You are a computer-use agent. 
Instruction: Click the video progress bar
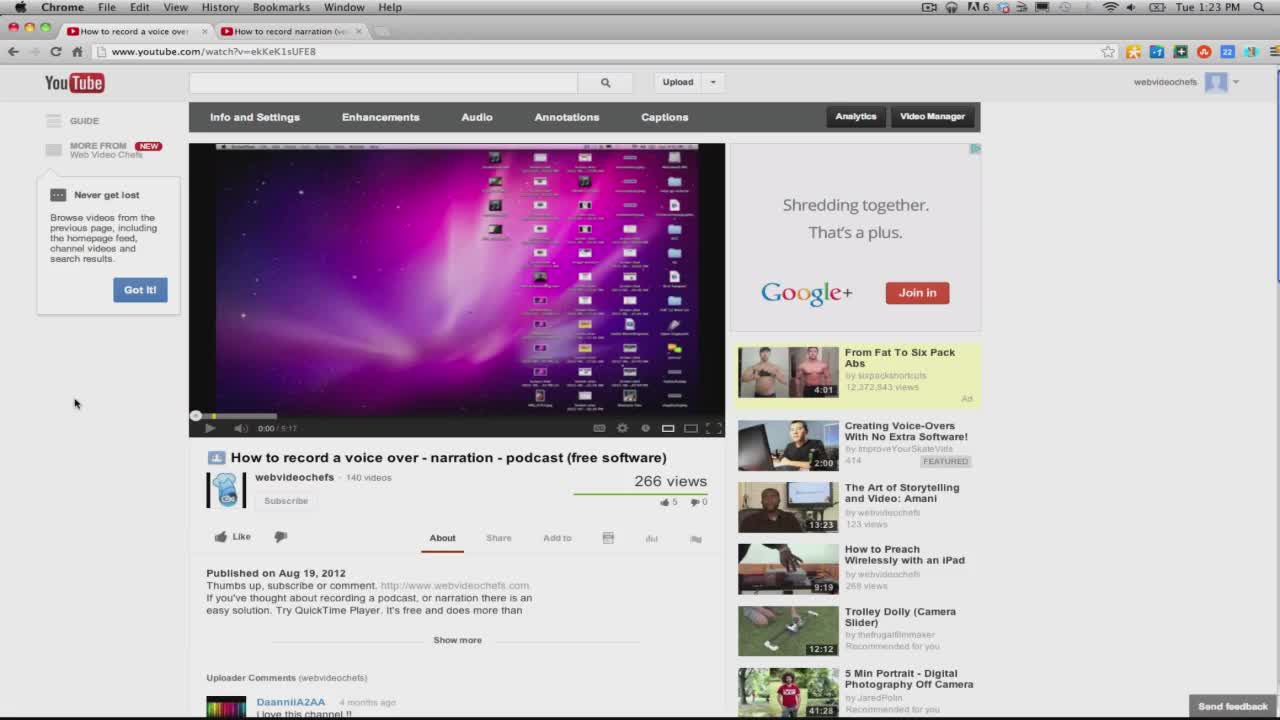coord(457,415)
